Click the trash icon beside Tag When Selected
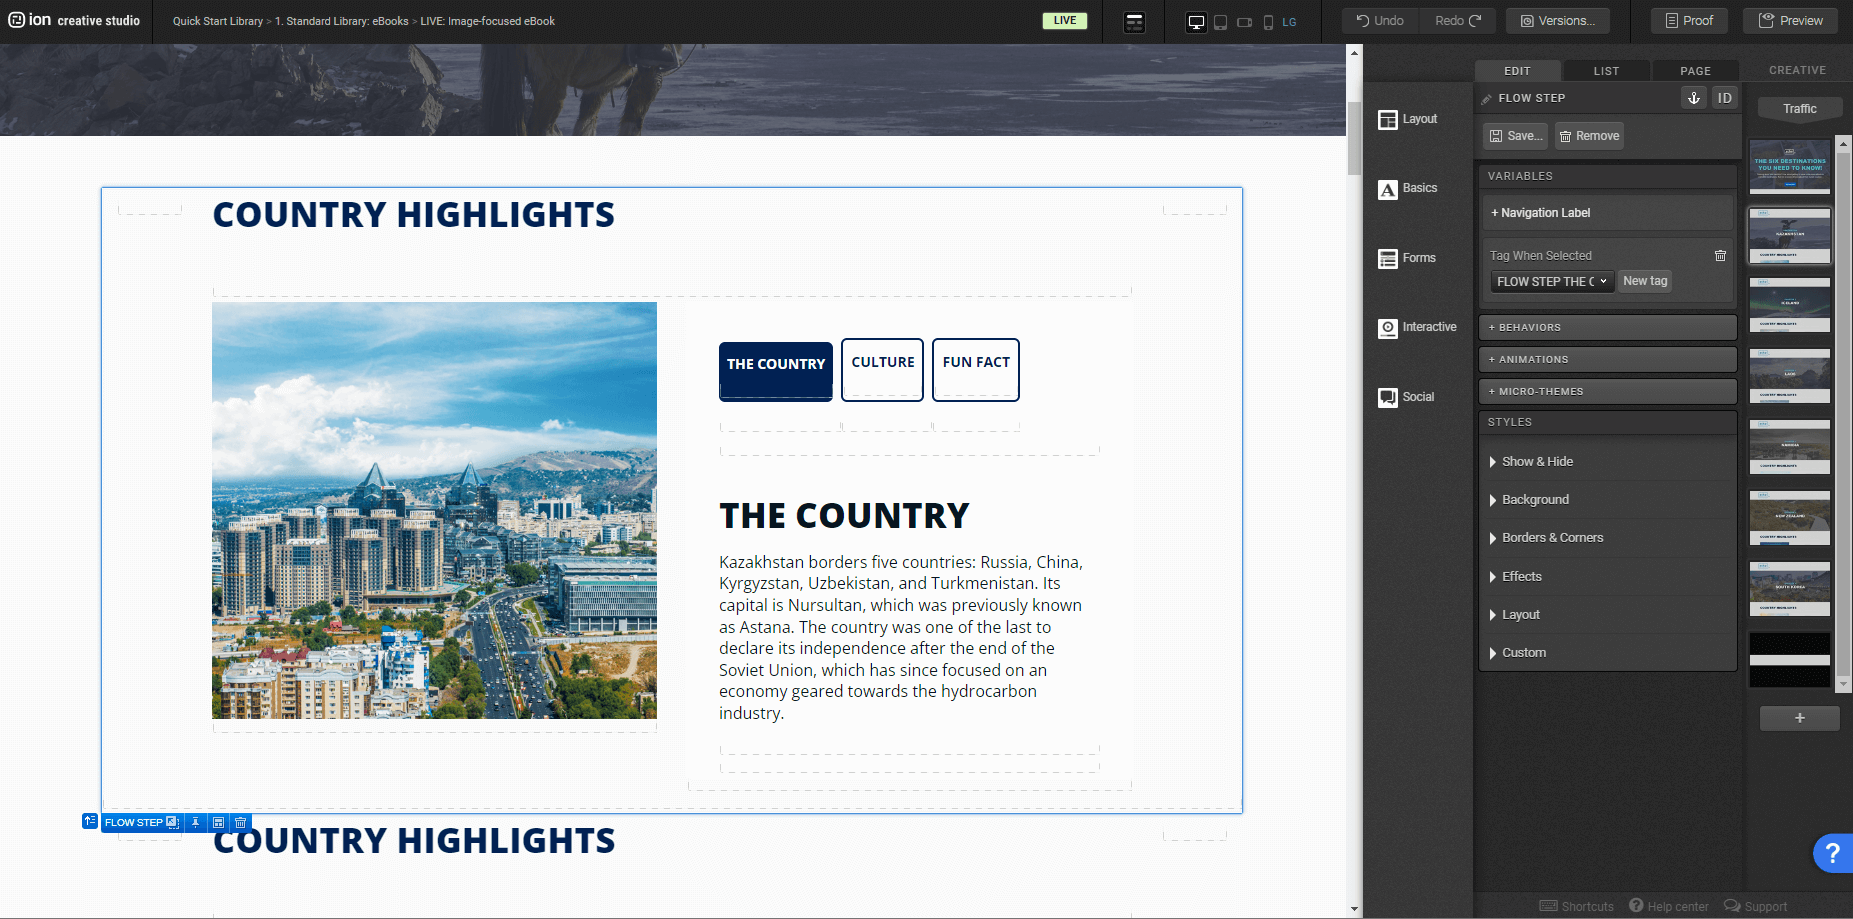Screen dimensions: 1853x919 coord(1720,256)
